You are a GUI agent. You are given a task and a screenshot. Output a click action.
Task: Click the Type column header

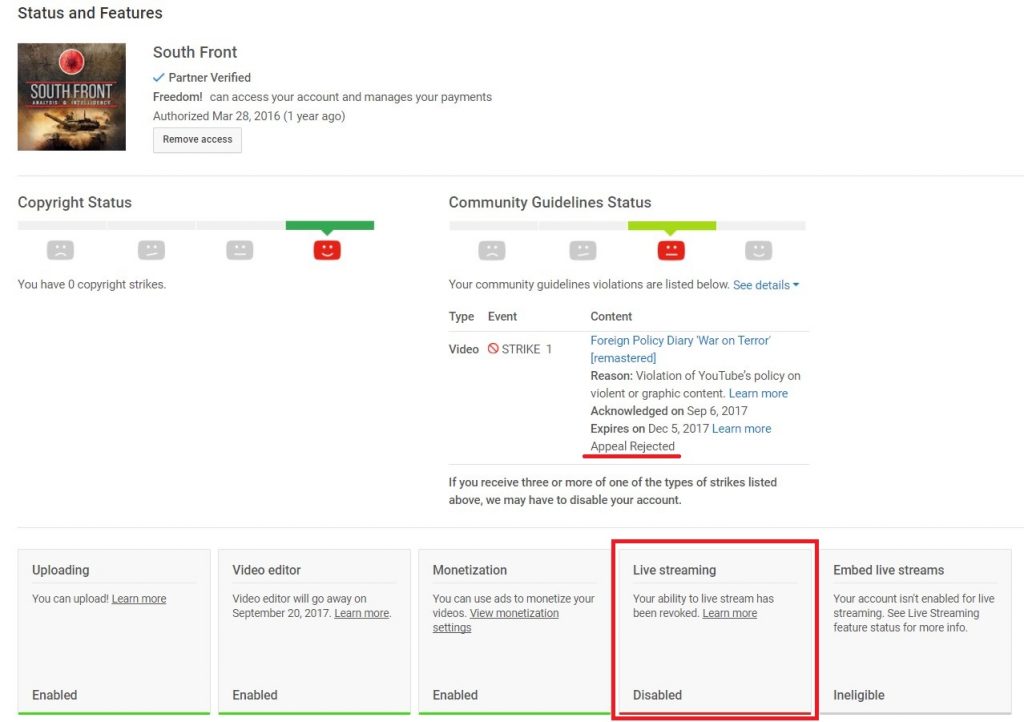[x=461, y=317]
